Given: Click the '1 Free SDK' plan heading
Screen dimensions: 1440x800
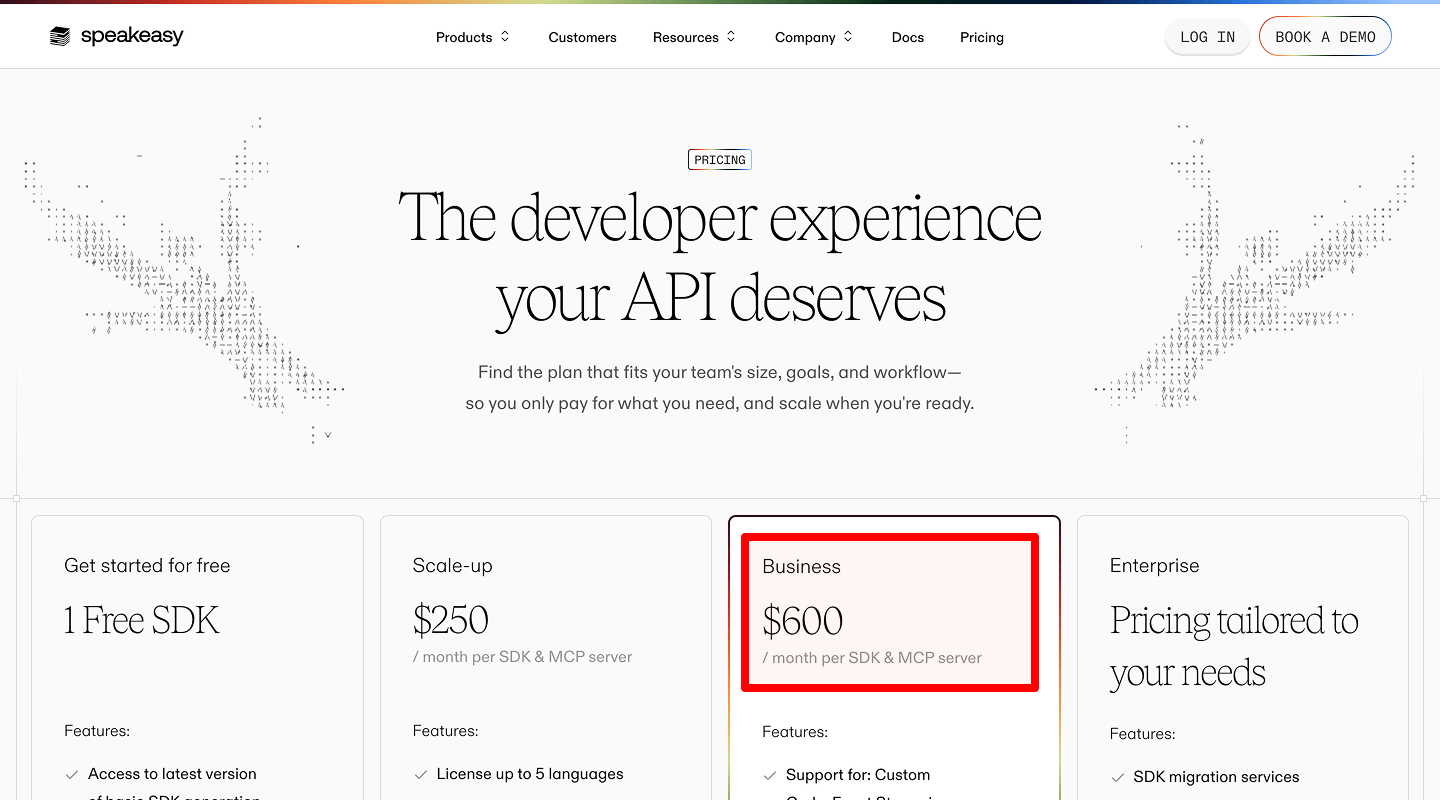Looking at the screenshot, I should click(141, 620).
